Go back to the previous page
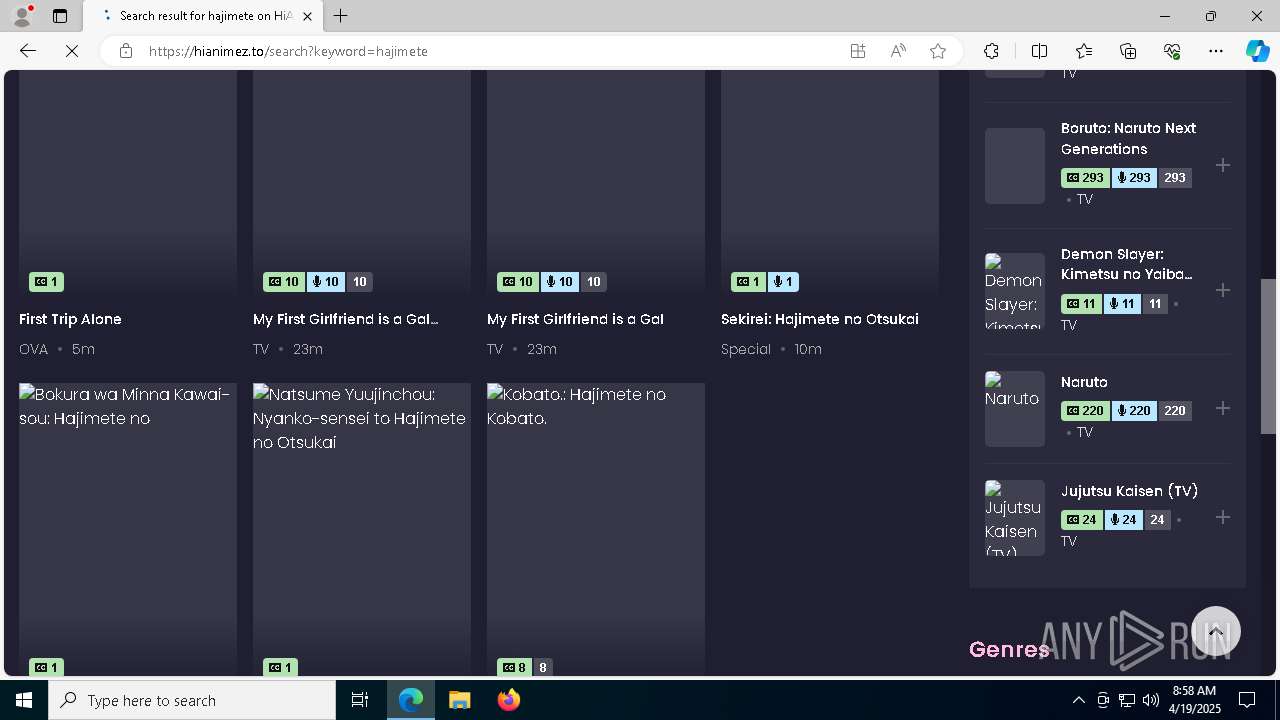The image size is (1280, 720). tap(28, 51)
